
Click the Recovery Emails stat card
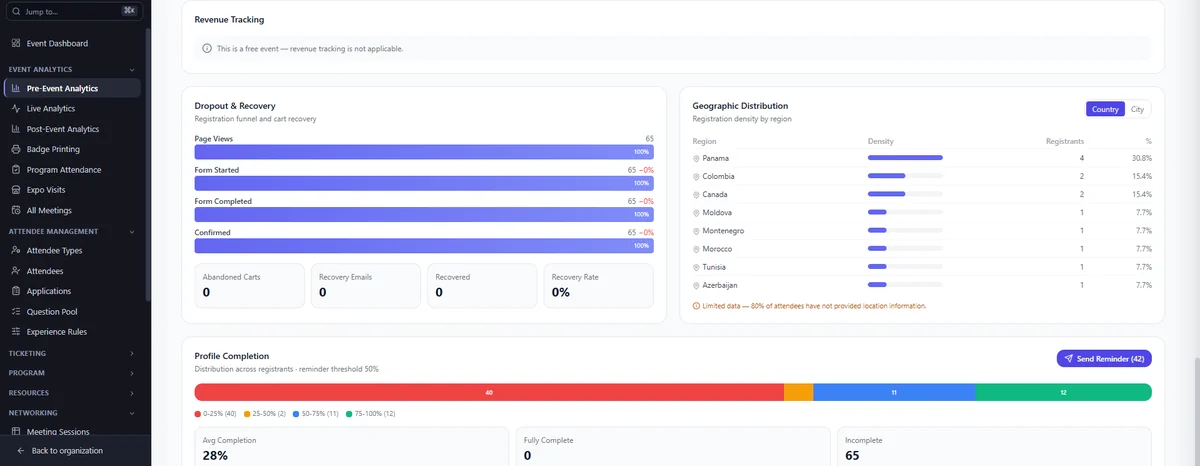pyautogui.click(x=366, y=286)
